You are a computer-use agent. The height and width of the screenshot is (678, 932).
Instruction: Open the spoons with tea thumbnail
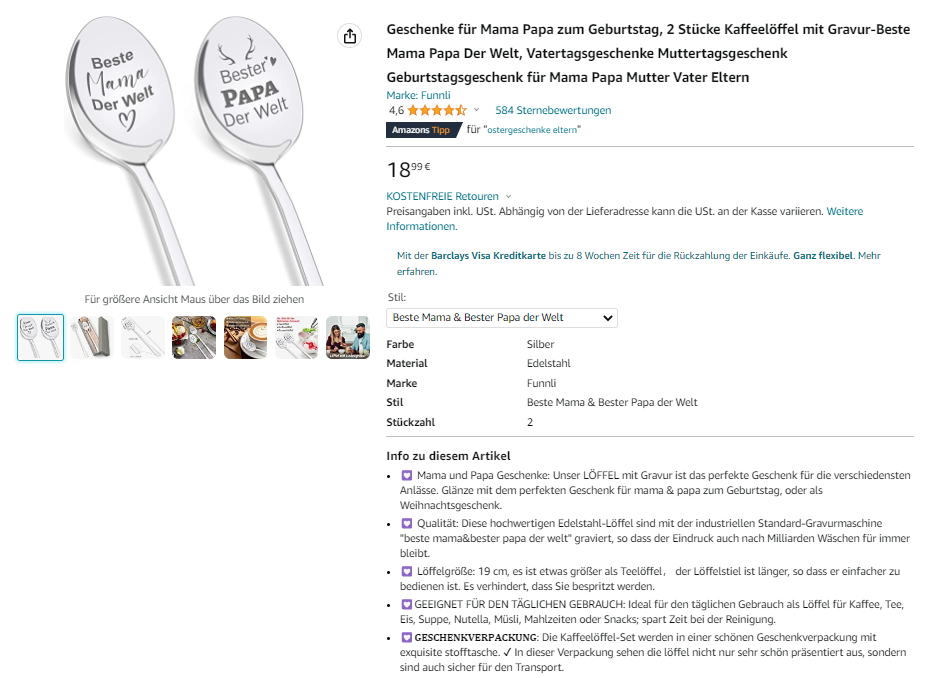194,338
